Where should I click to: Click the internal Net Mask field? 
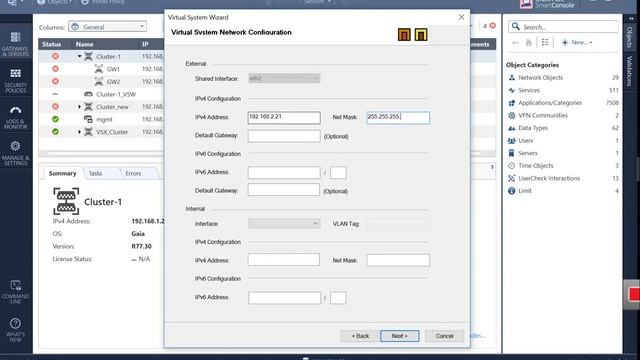[398, 260]
